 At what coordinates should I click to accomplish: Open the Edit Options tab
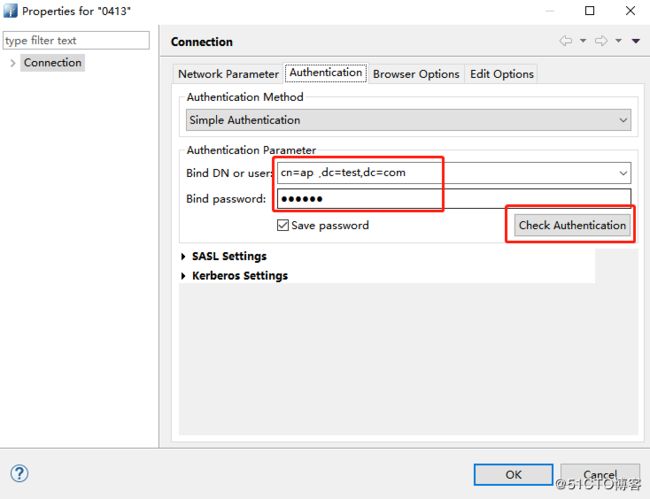[502, 74]
